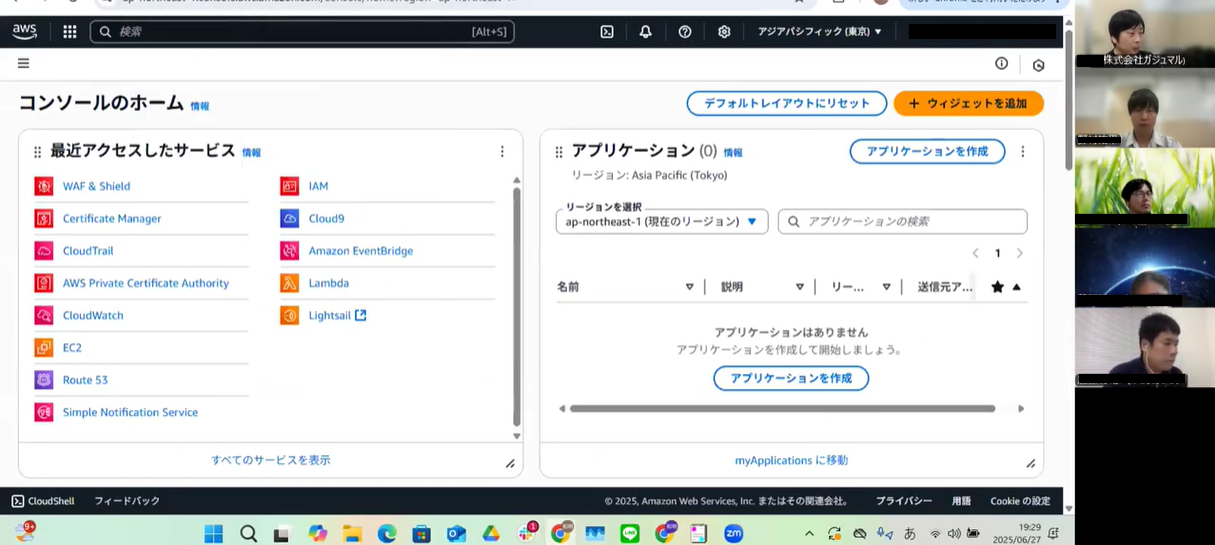Screen dimensions: 1215x545
Task: Sort applications by リージョン column arrow
Action: pos(886,287)
